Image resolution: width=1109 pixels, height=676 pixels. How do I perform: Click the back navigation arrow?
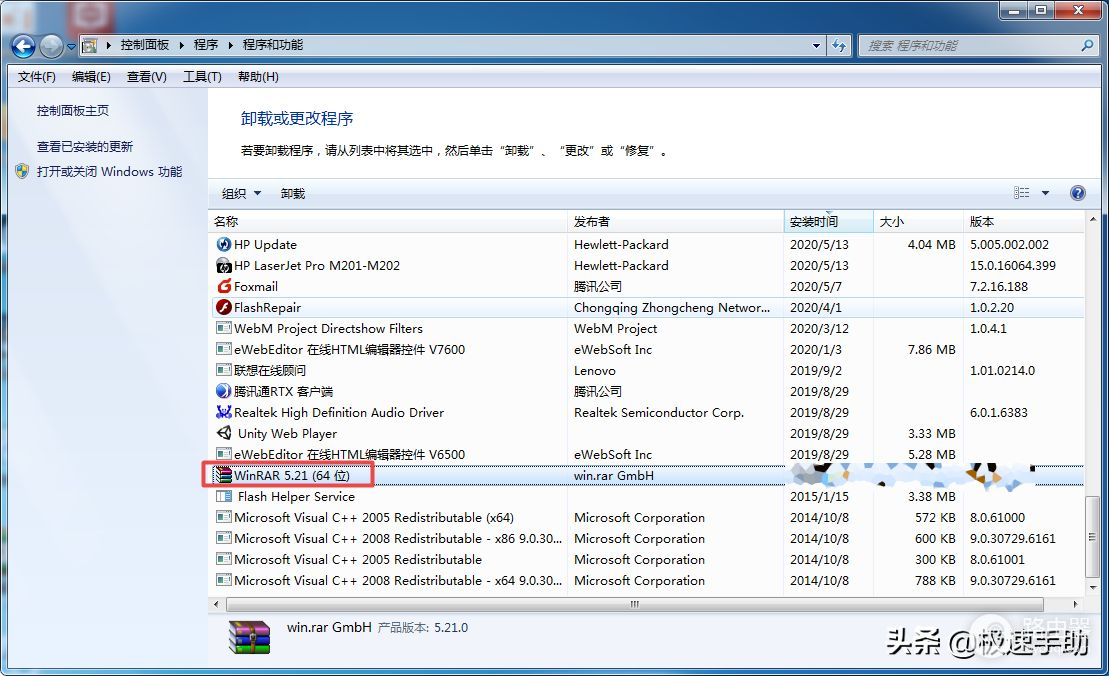point(23,45)
